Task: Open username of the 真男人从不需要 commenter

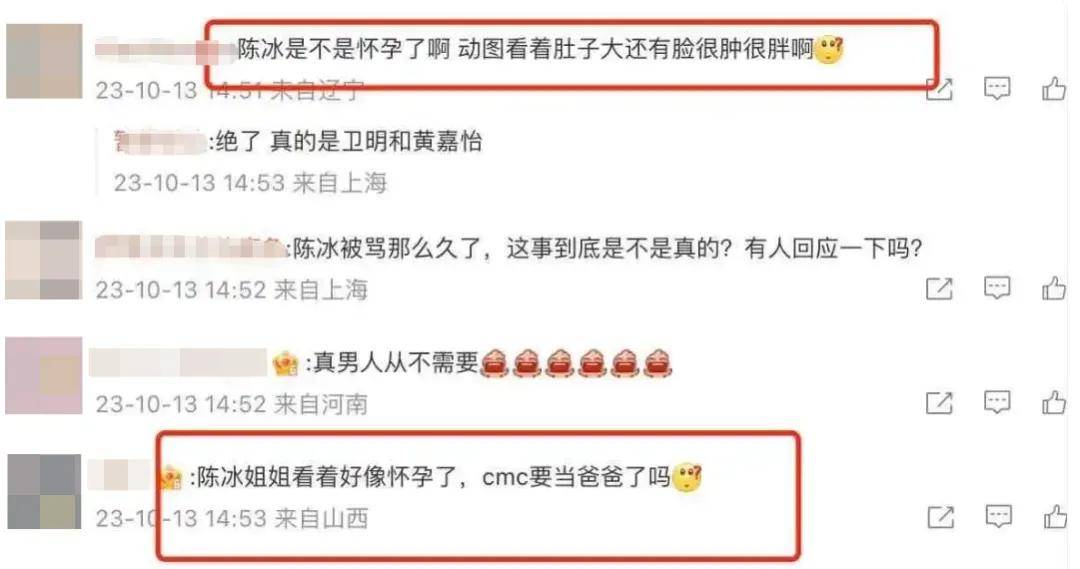Action: (x=178, y=363)
